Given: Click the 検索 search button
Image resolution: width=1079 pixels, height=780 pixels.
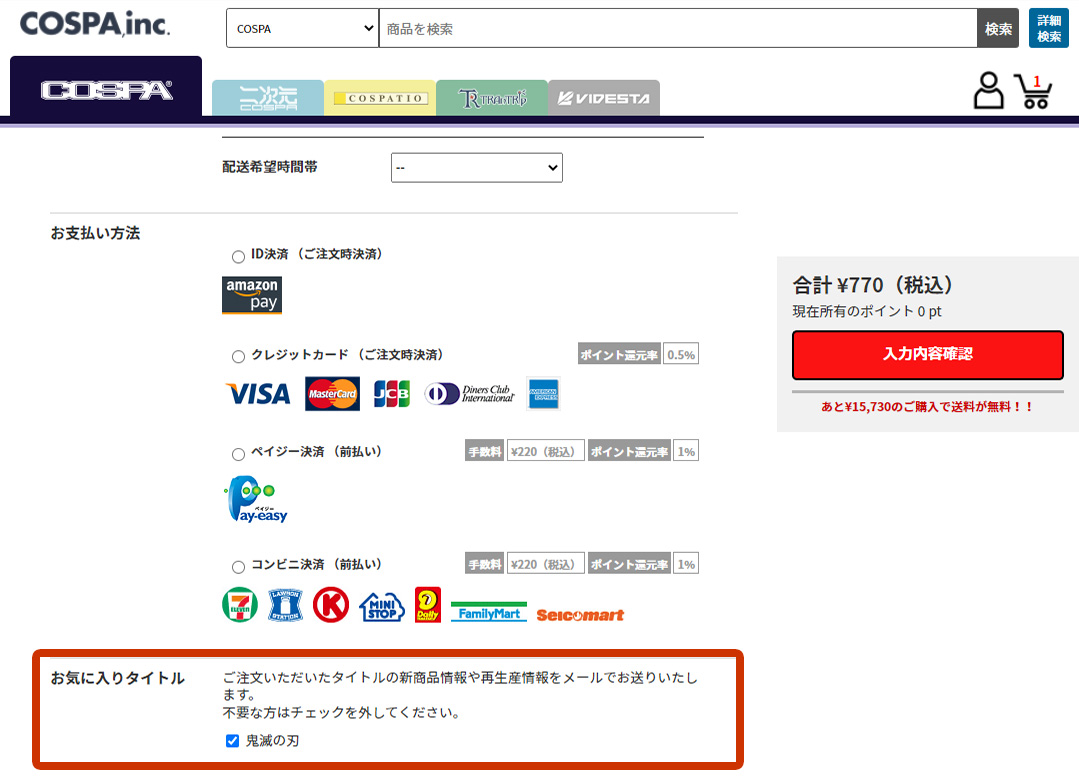Looking at the screenshot, I should tap(998, 29).
